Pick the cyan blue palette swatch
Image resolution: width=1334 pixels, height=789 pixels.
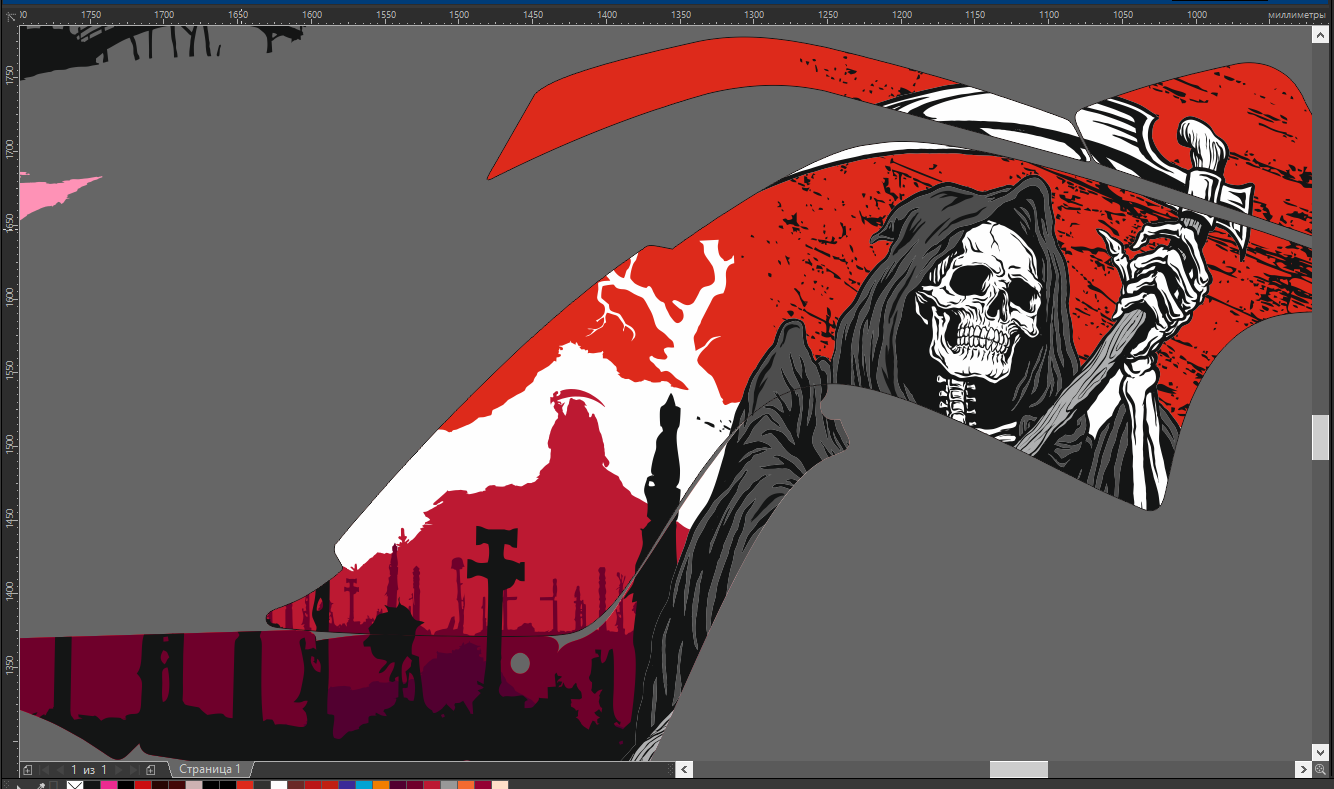point(364,786)
